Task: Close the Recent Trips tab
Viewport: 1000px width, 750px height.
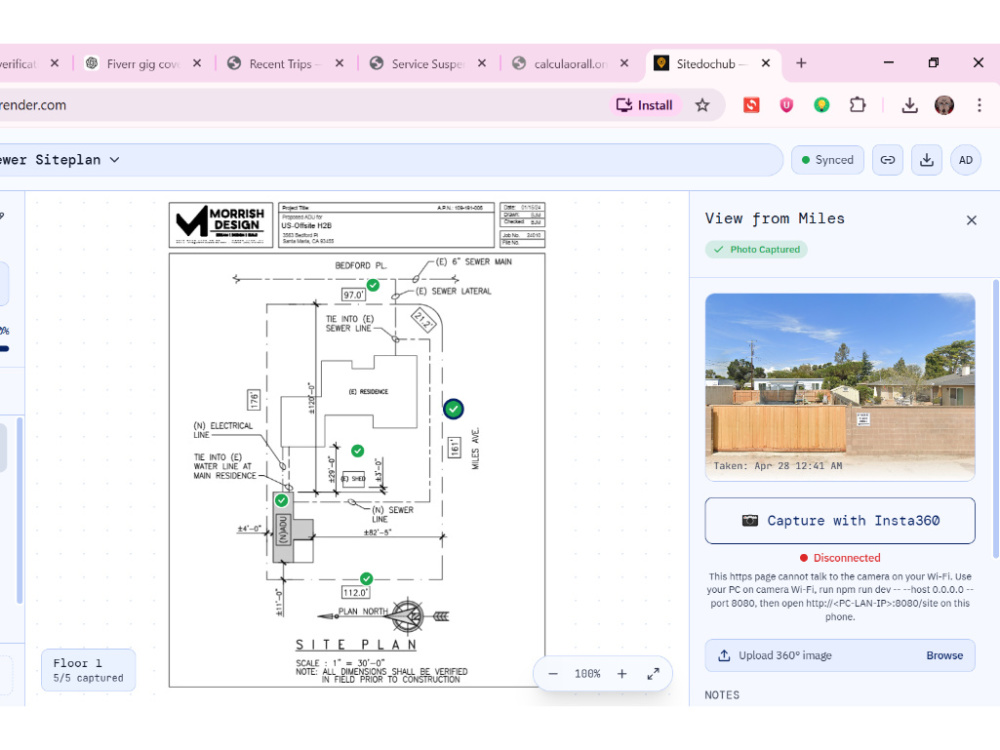Action: (x=339, y=63)
